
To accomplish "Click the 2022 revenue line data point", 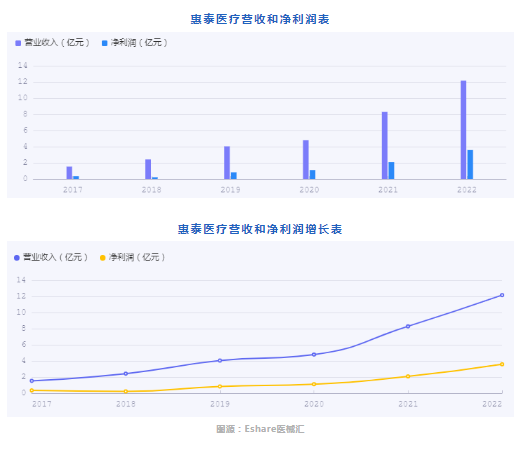I will coord(502,295).
